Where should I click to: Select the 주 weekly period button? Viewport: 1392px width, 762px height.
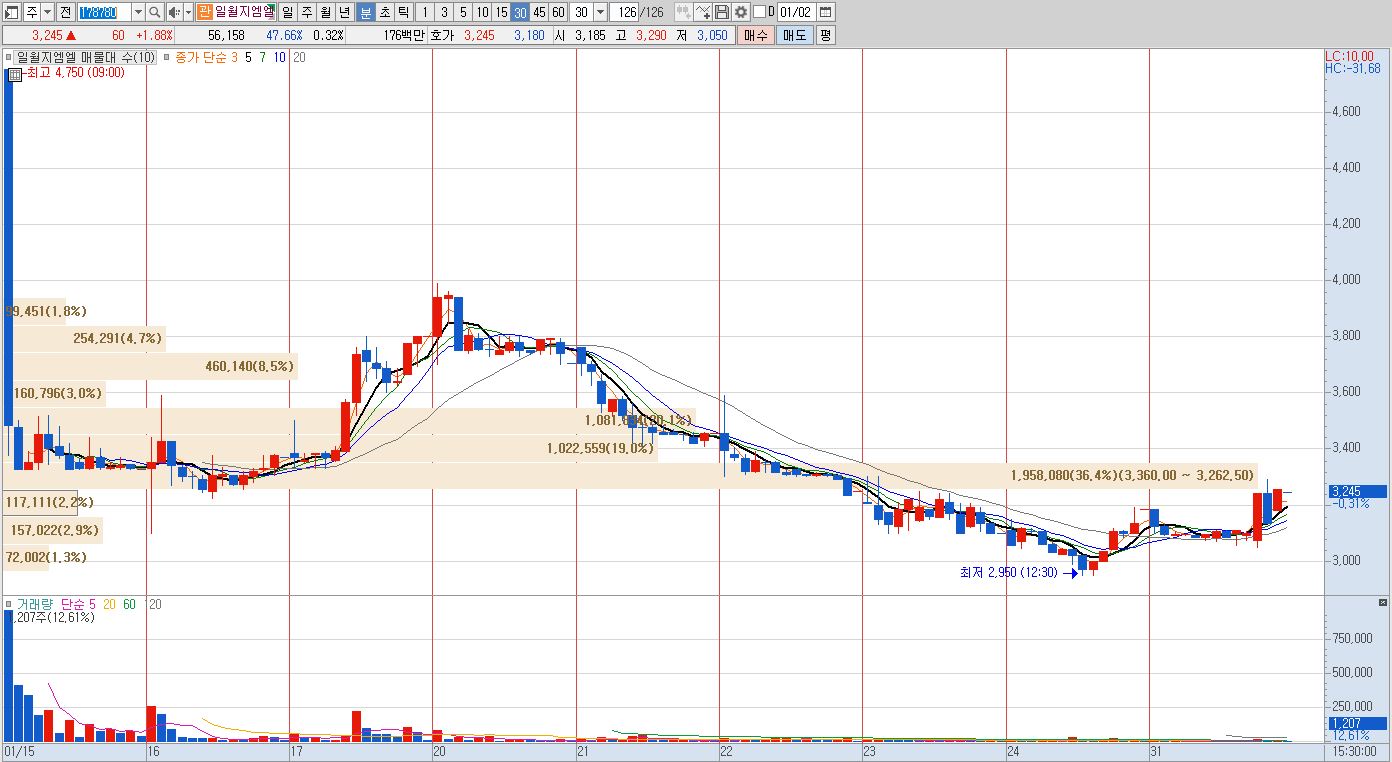click(307, 12)
